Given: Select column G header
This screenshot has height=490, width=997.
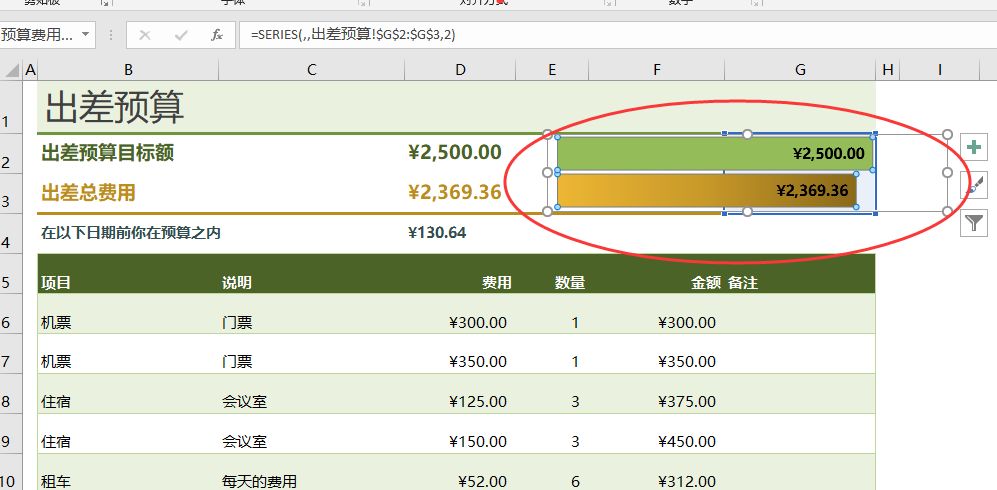Looking at the screenshot, I should pyautogui.click(x=800, y=69).
